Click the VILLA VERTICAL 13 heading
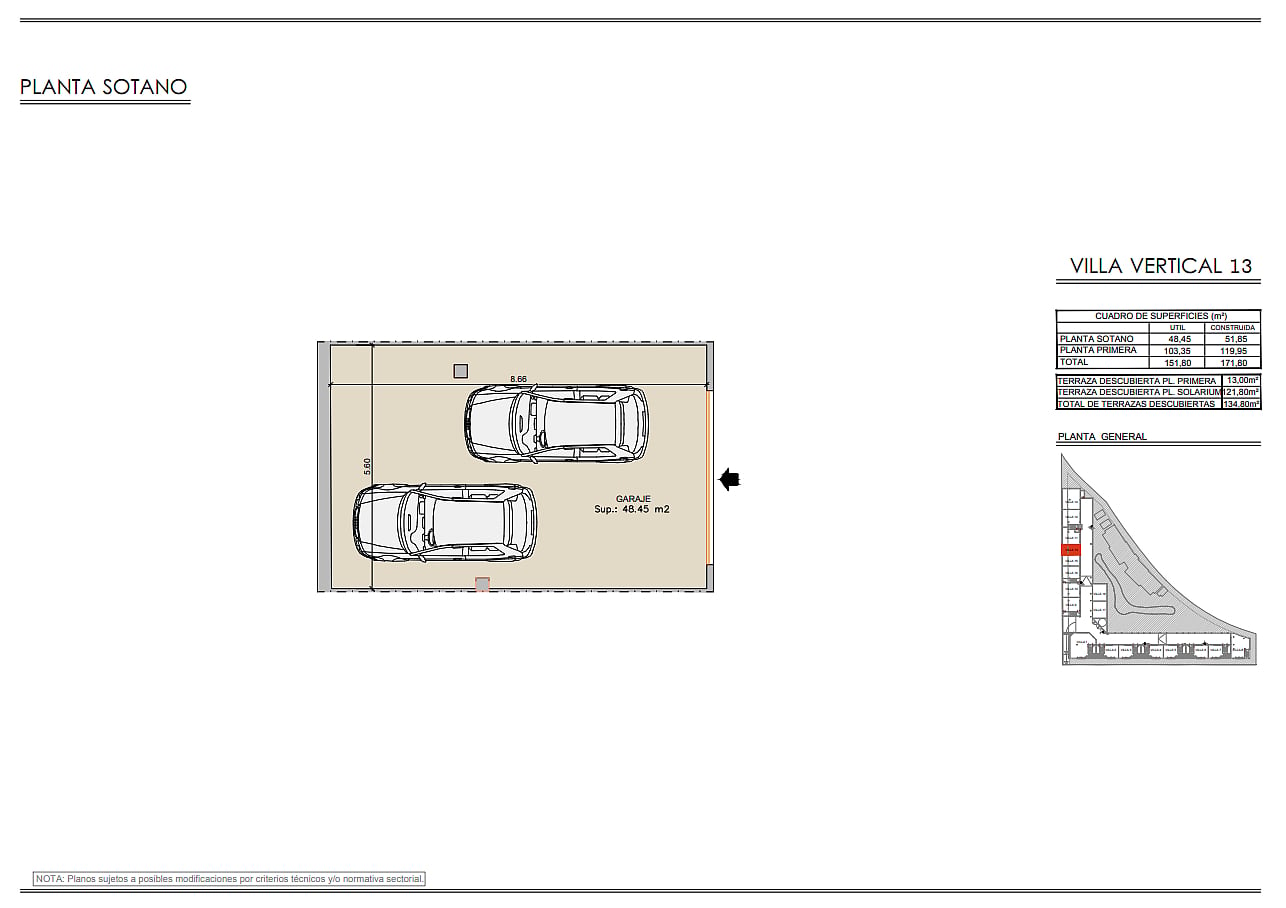1286x908 pixels. coord(1161,266)
